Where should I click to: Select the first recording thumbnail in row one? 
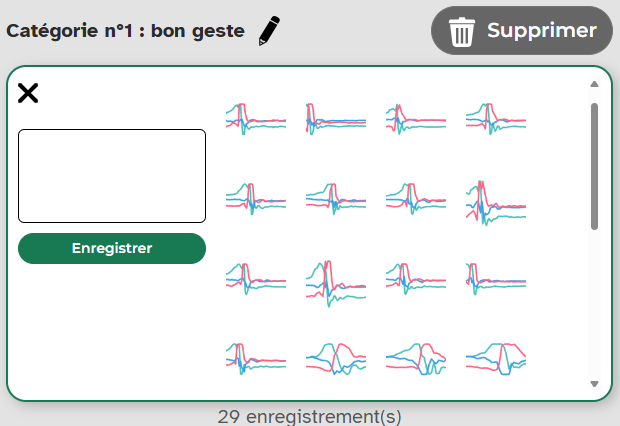point(256,119)
